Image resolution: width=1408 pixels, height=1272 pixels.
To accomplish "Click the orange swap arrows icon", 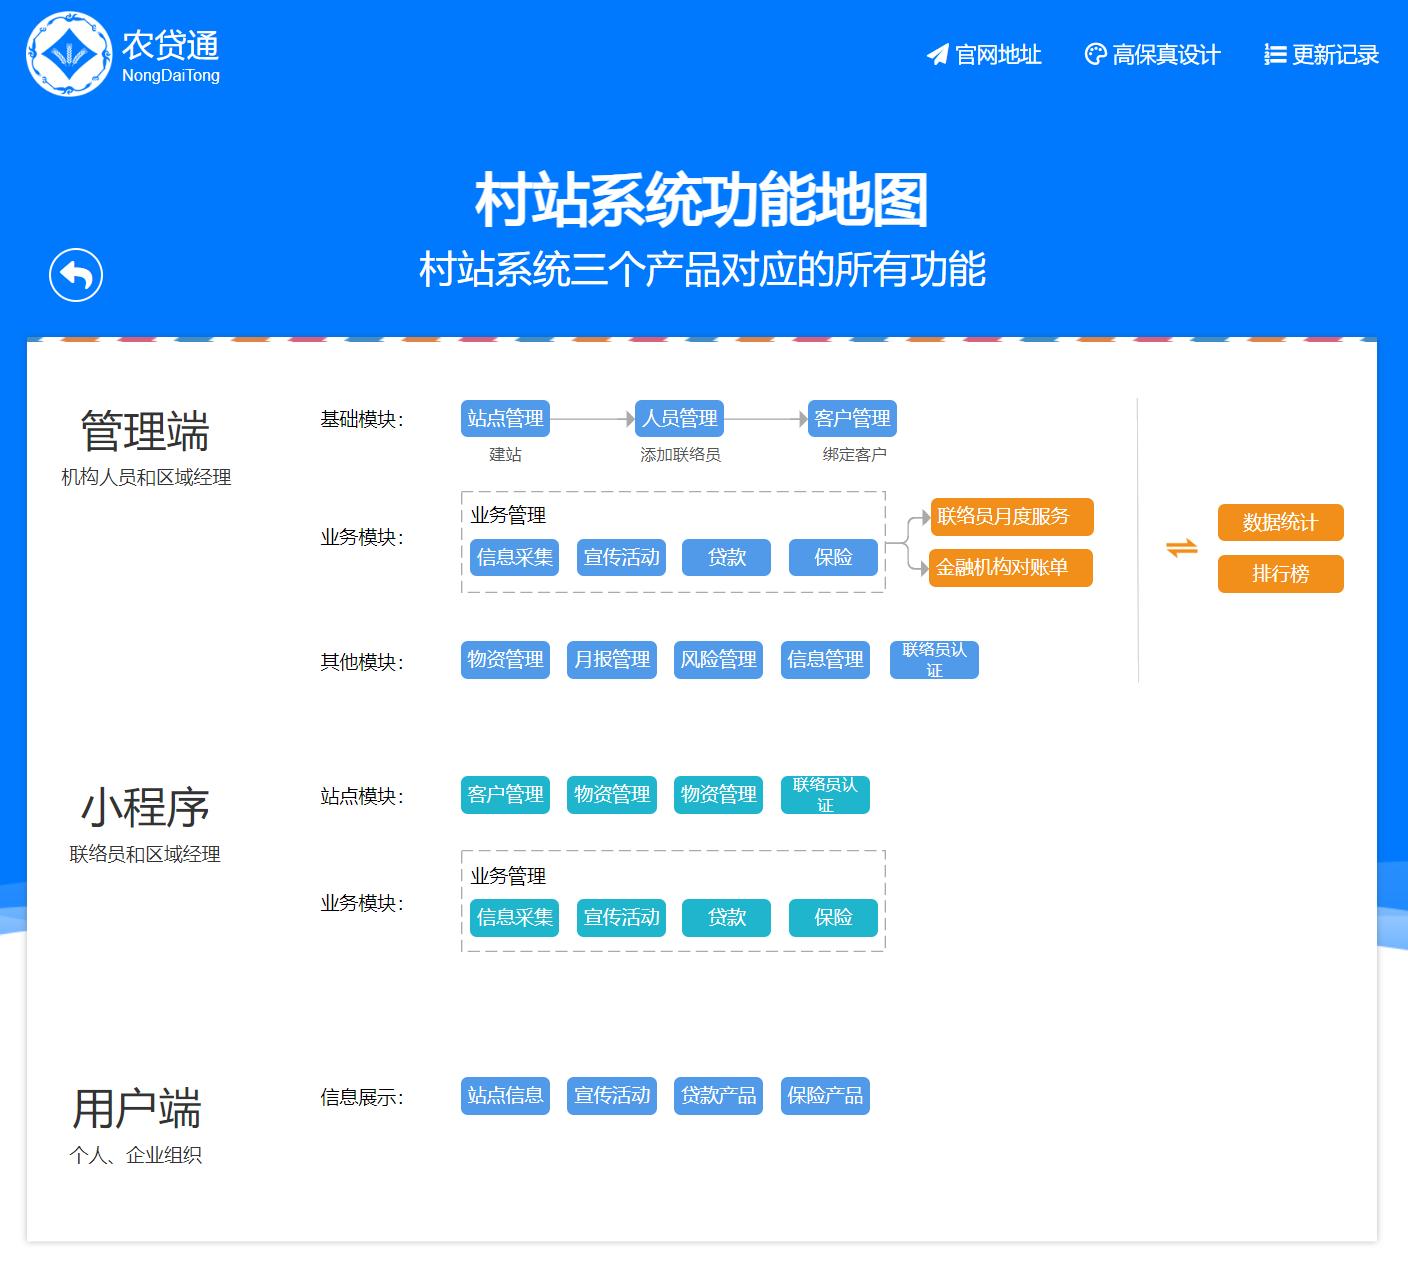I will tap(1182, 548).
